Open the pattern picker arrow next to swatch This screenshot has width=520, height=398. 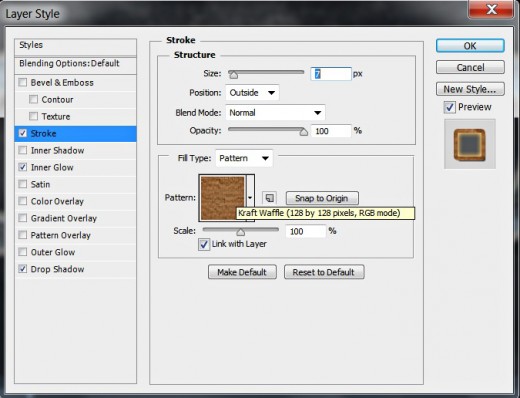(250, 198)
